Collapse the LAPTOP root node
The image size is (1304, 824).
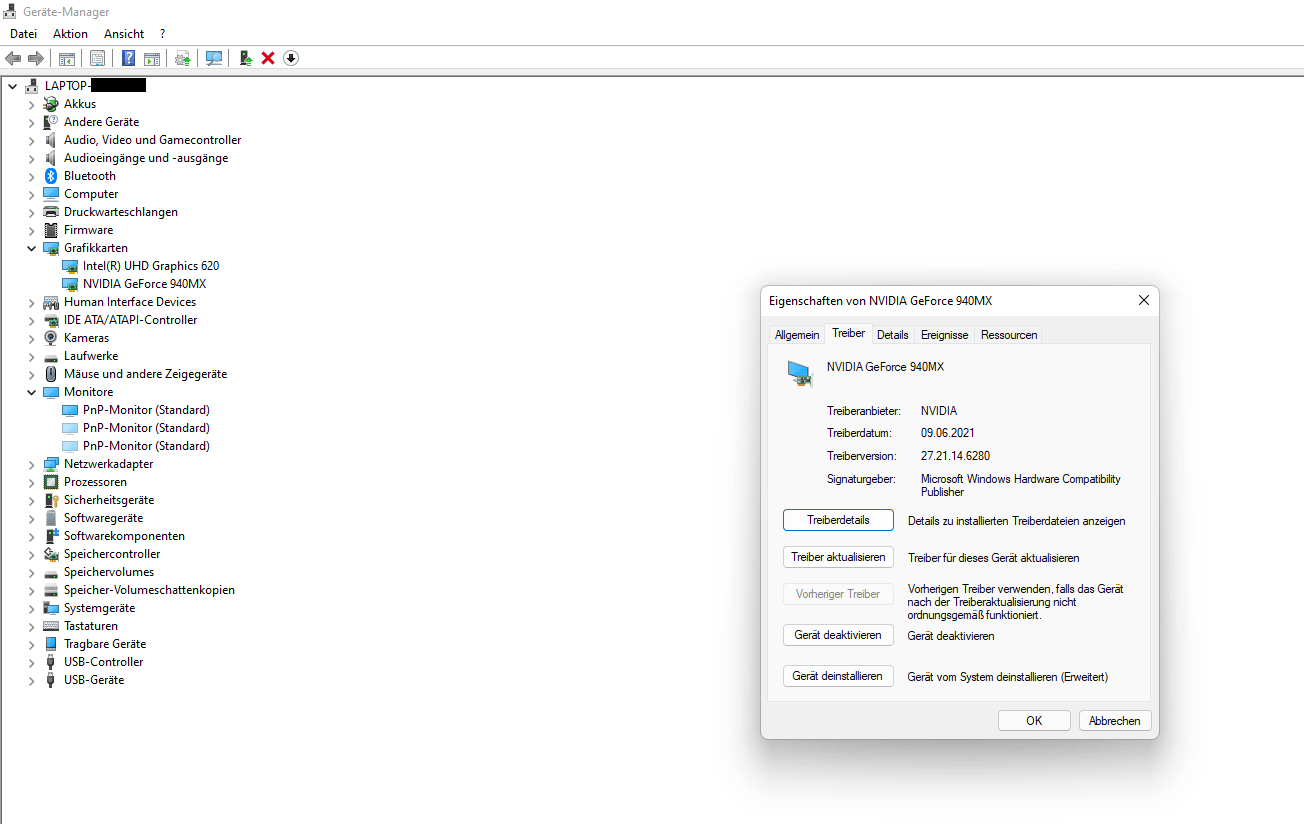(x=12, y=86)
